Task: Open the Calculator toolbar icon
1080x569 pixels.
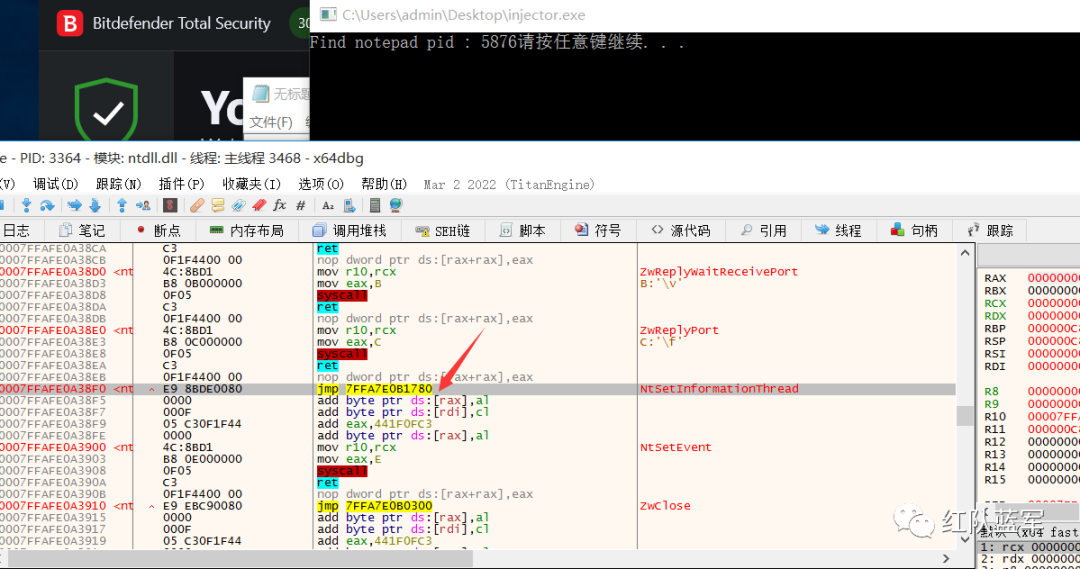Action: 375,205
